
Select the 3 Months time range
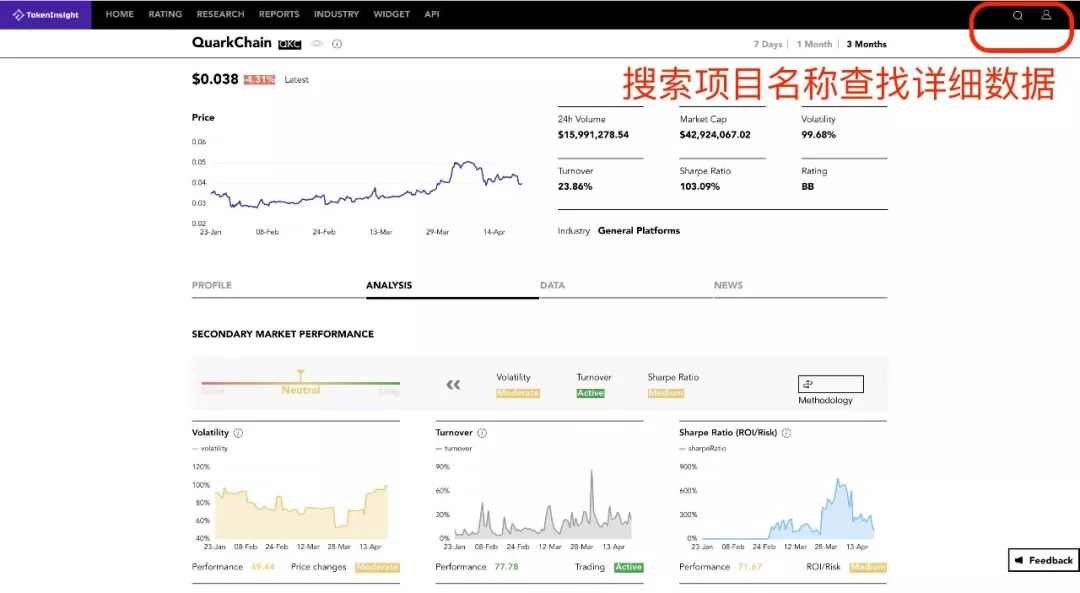pos(866,44)
